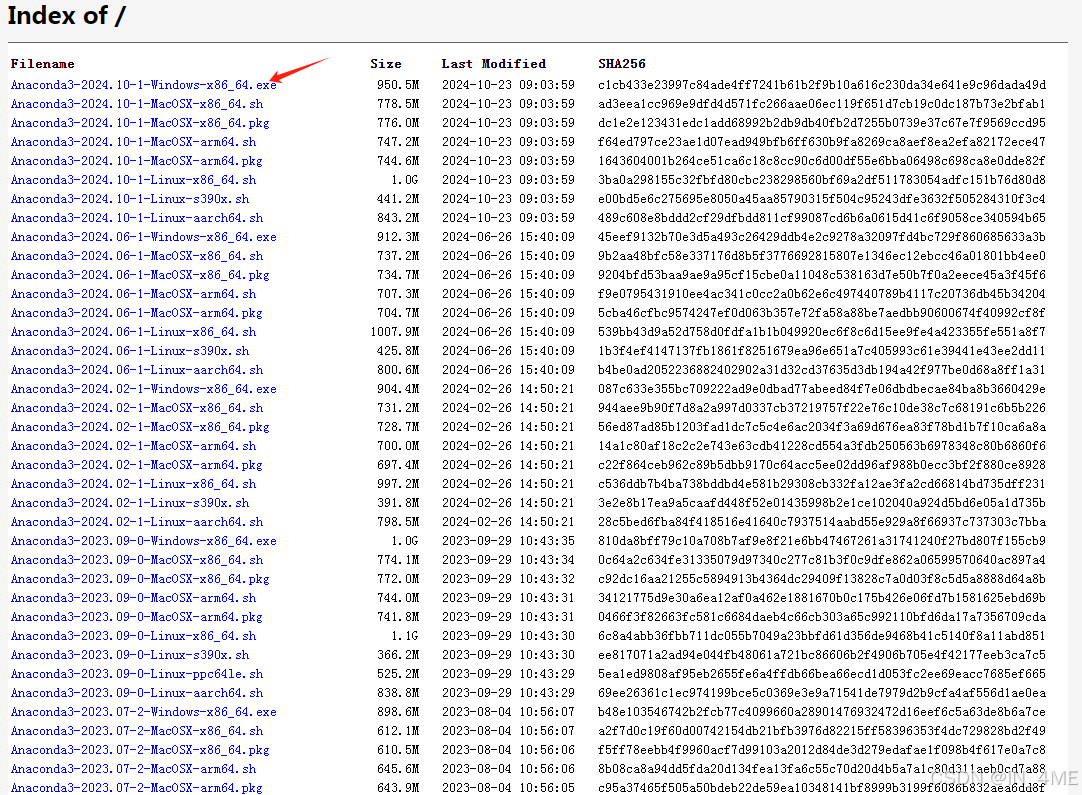Screen dimensions: 1082x795
Task: Click SHA256 hash starting with 3ba0a298155c
Action: point(822,180)
